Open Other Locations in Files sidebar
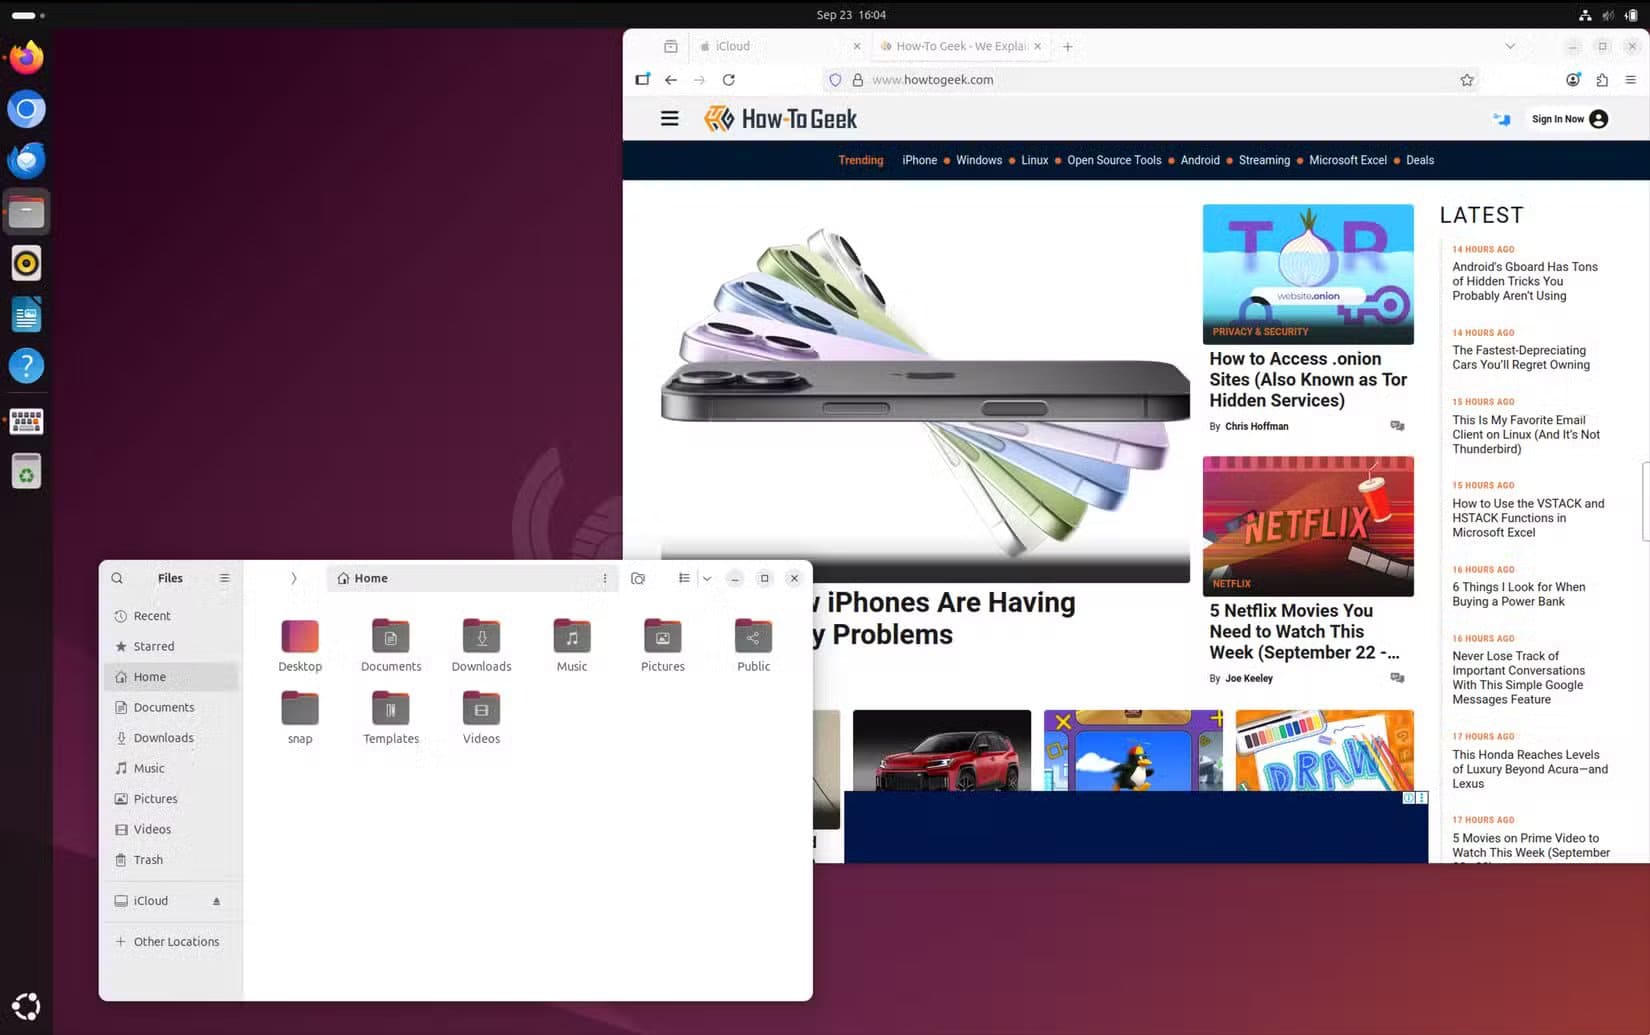 pos(171,942)
